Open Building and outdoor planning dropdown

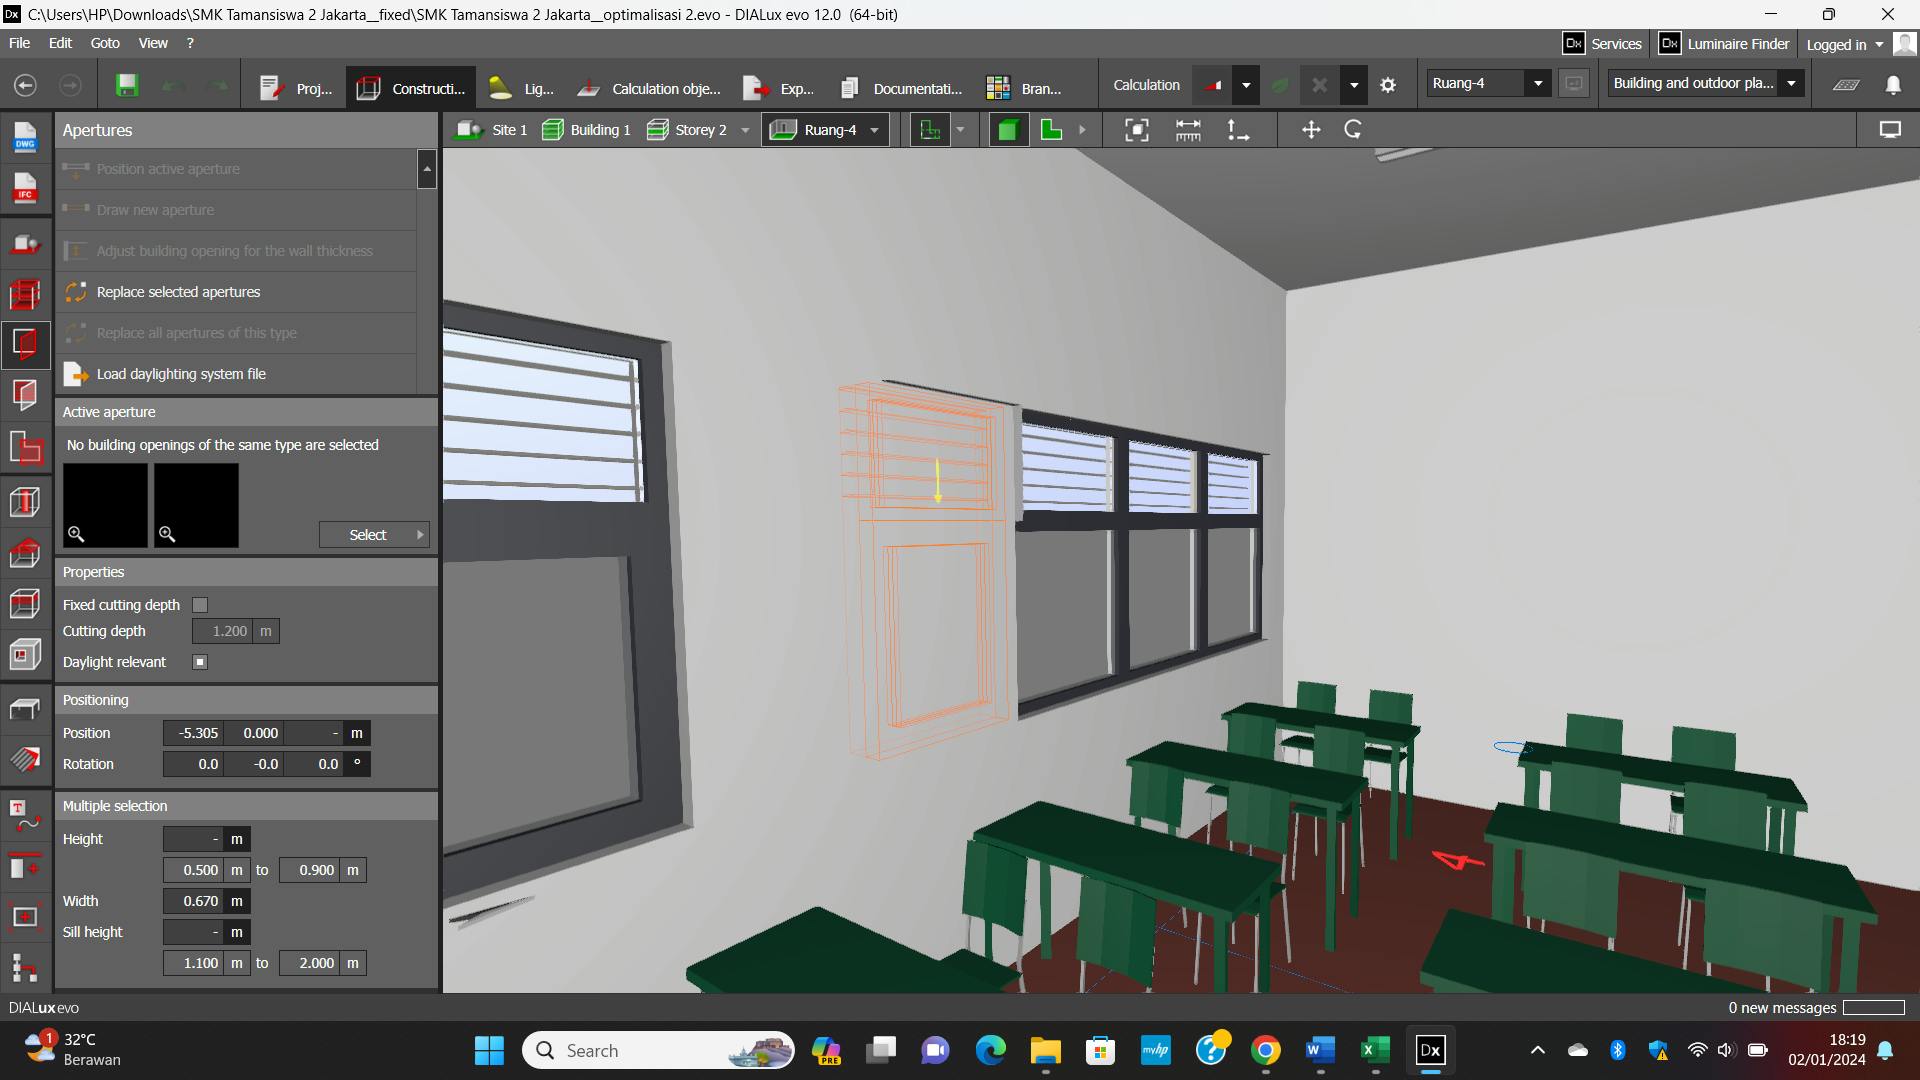pyautogui.click(x=1791, y=84)
